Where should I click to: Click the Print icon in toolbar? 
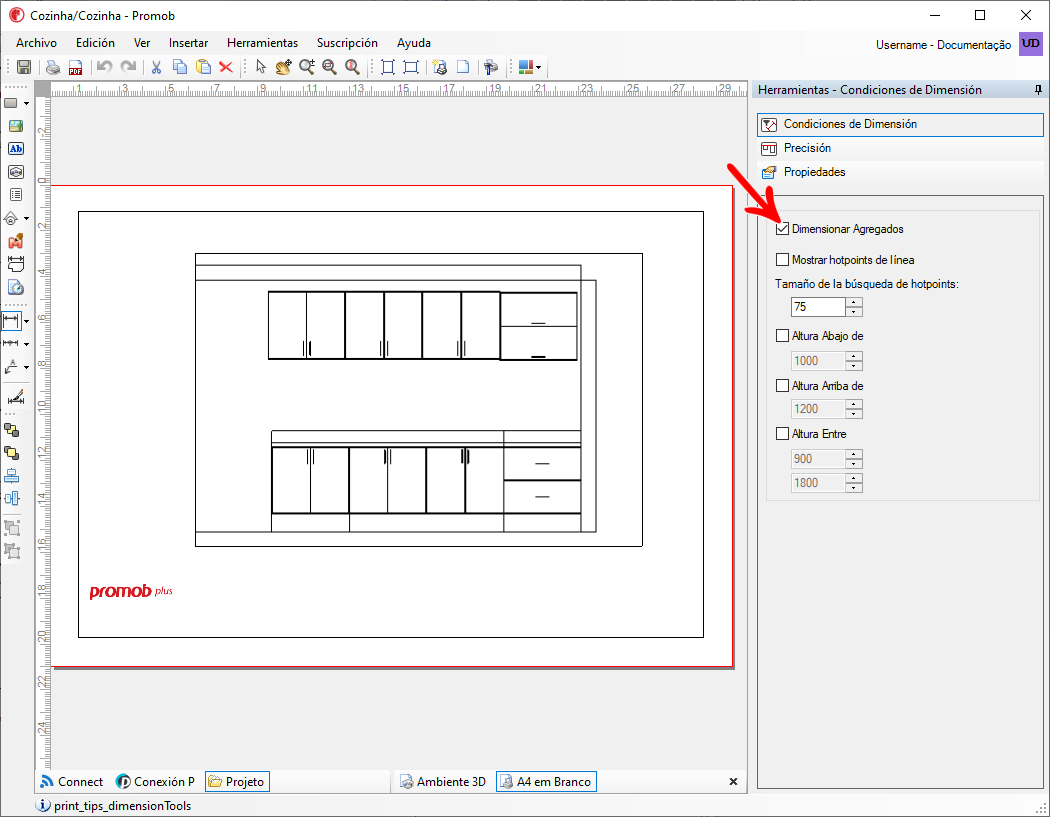point(53,67)
